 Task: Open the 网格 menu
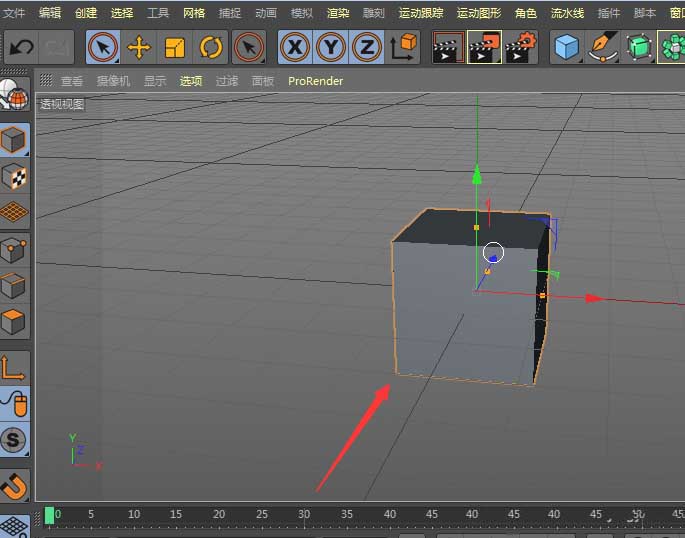point(194,13)
